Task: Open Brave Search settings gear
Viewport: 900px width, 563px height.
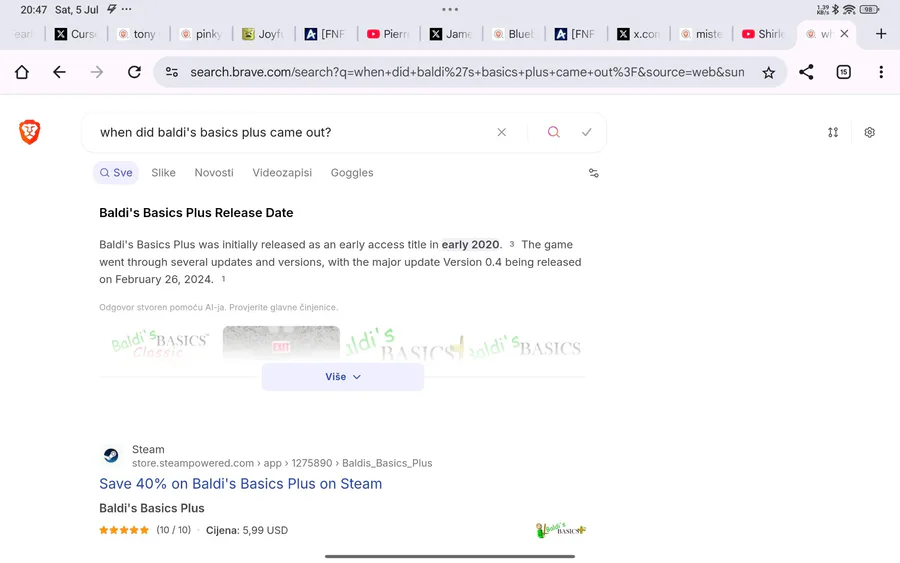Action: click(870, 133)
